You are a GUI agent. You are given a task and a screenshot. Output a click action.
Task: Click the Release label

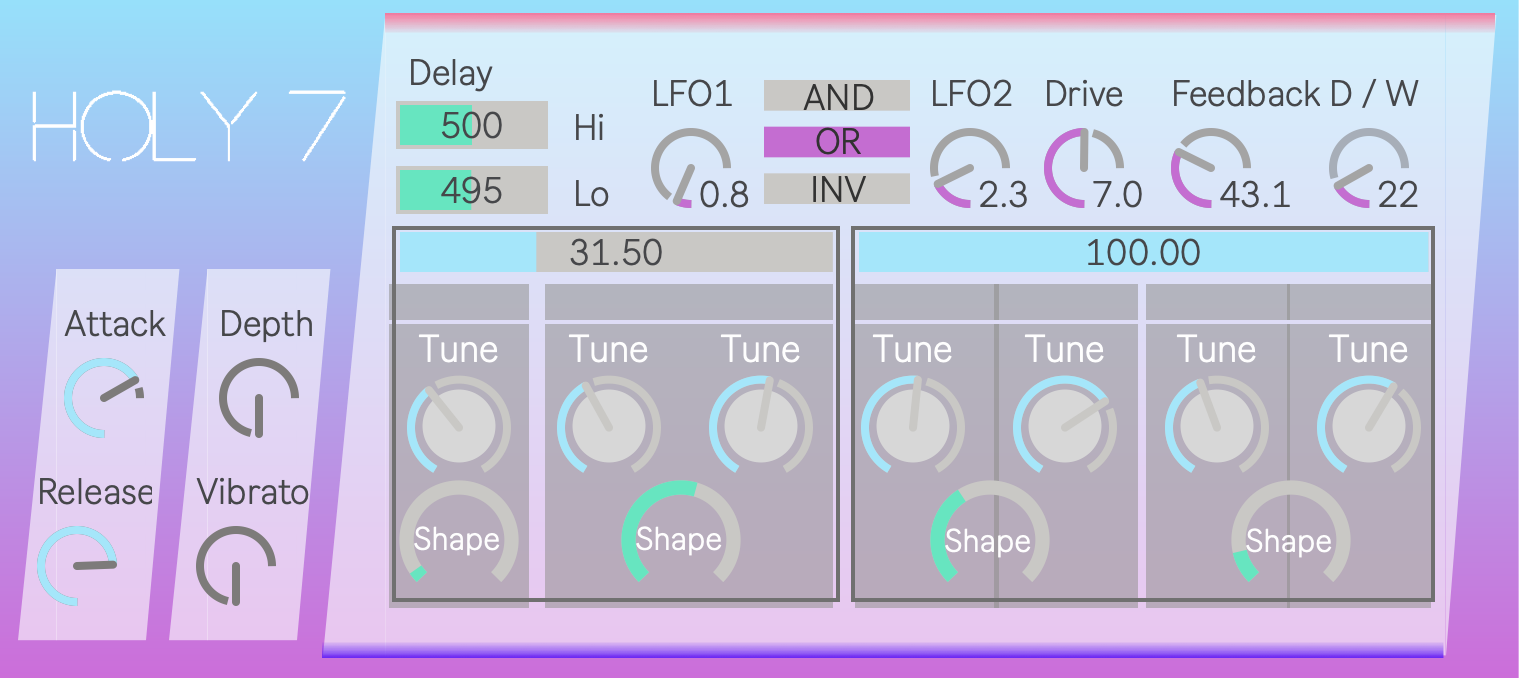[x=95, y=492]
